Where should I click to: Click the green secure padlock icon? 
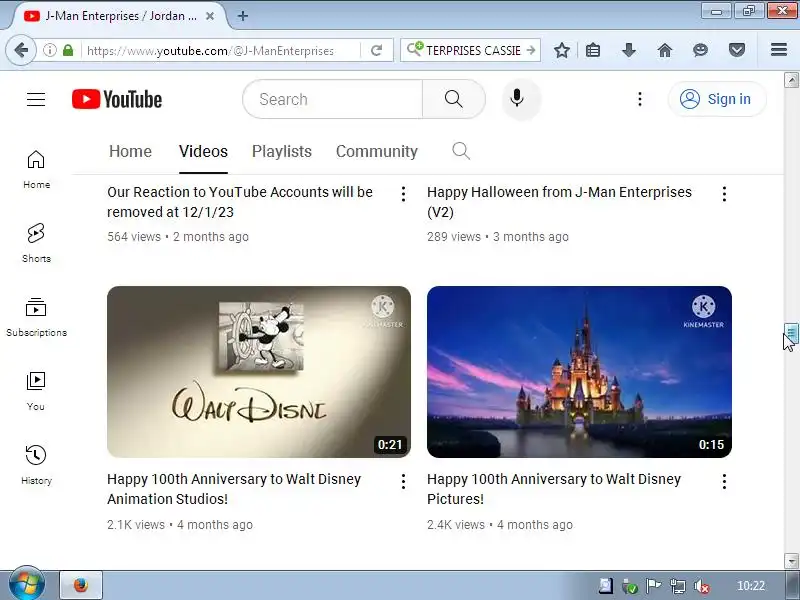tap(68, 50)
